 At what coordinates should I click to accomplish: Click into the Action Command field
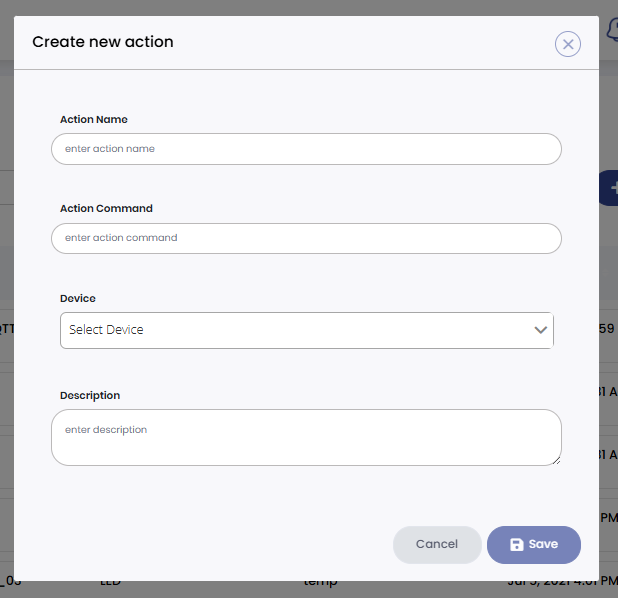(306, 238)
